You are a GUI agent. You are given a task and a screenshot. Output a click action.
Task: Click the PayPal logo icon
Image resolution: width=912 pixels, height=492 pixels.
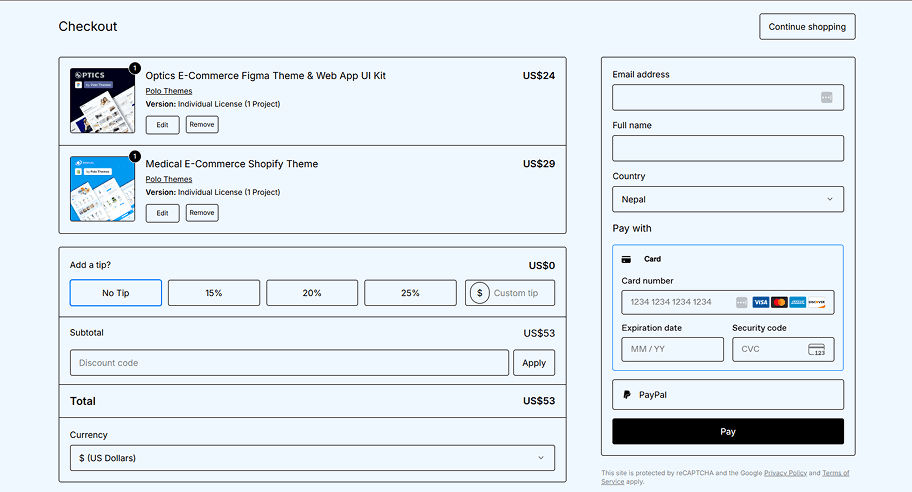point(627,394)
